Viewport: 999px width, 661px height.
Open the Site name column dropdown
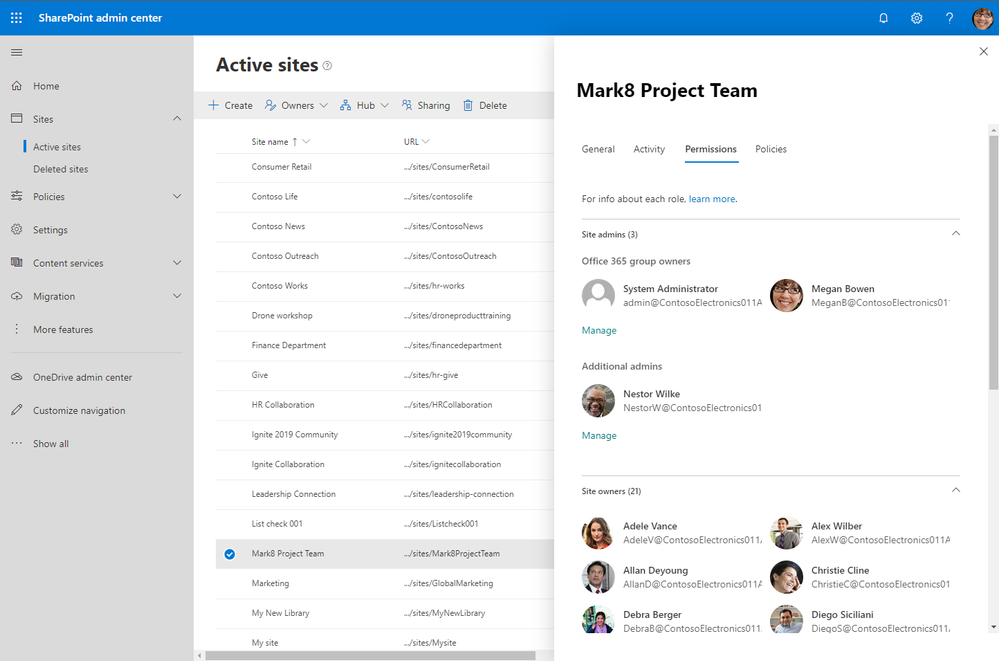[x=306, y=142]
